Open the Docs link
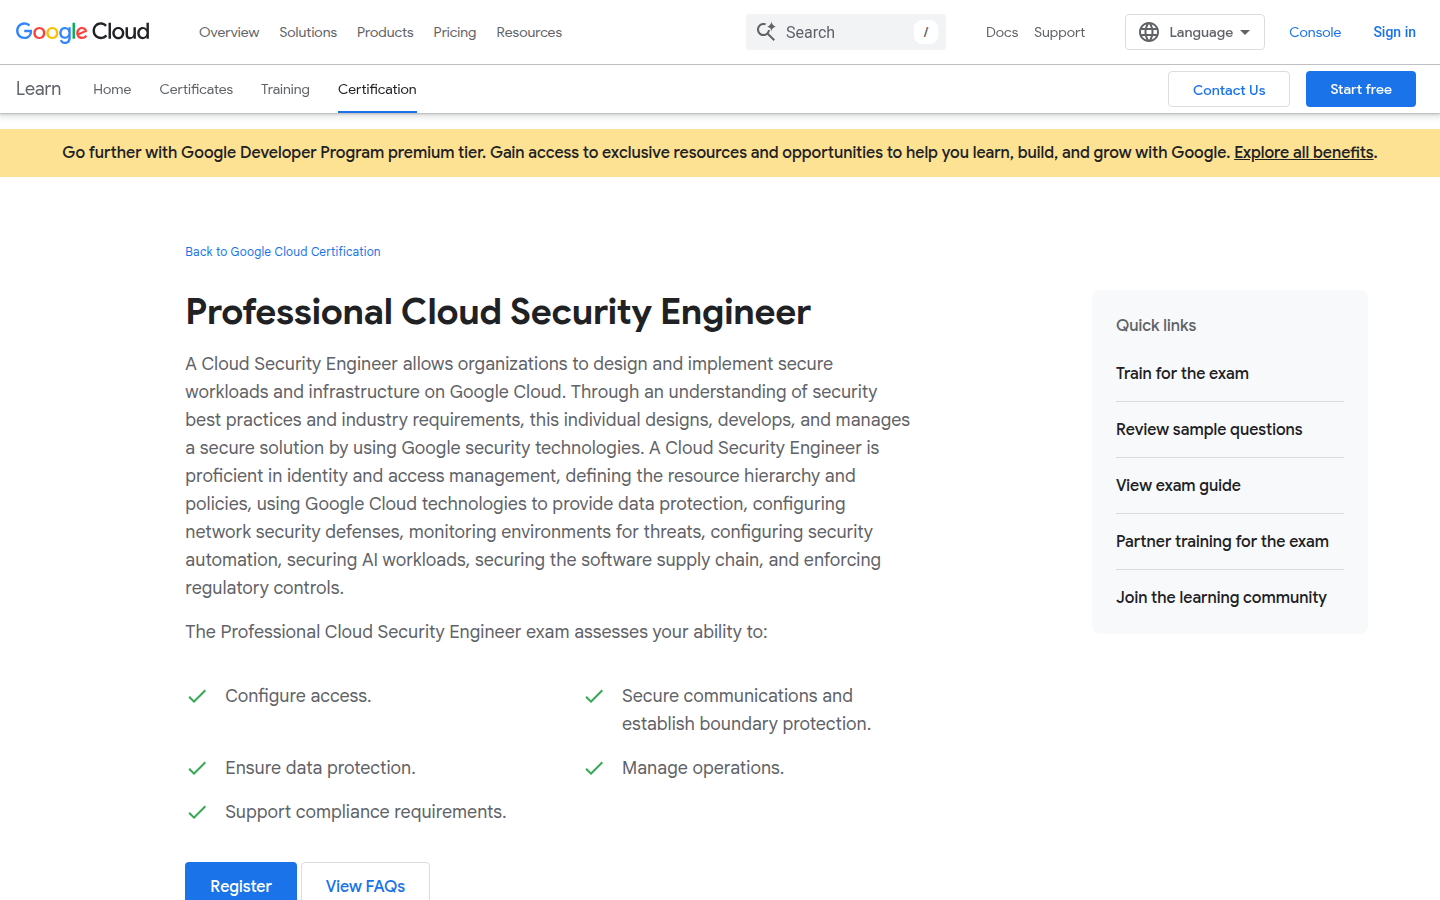The image size is (1440, 900). [1002, 32]
